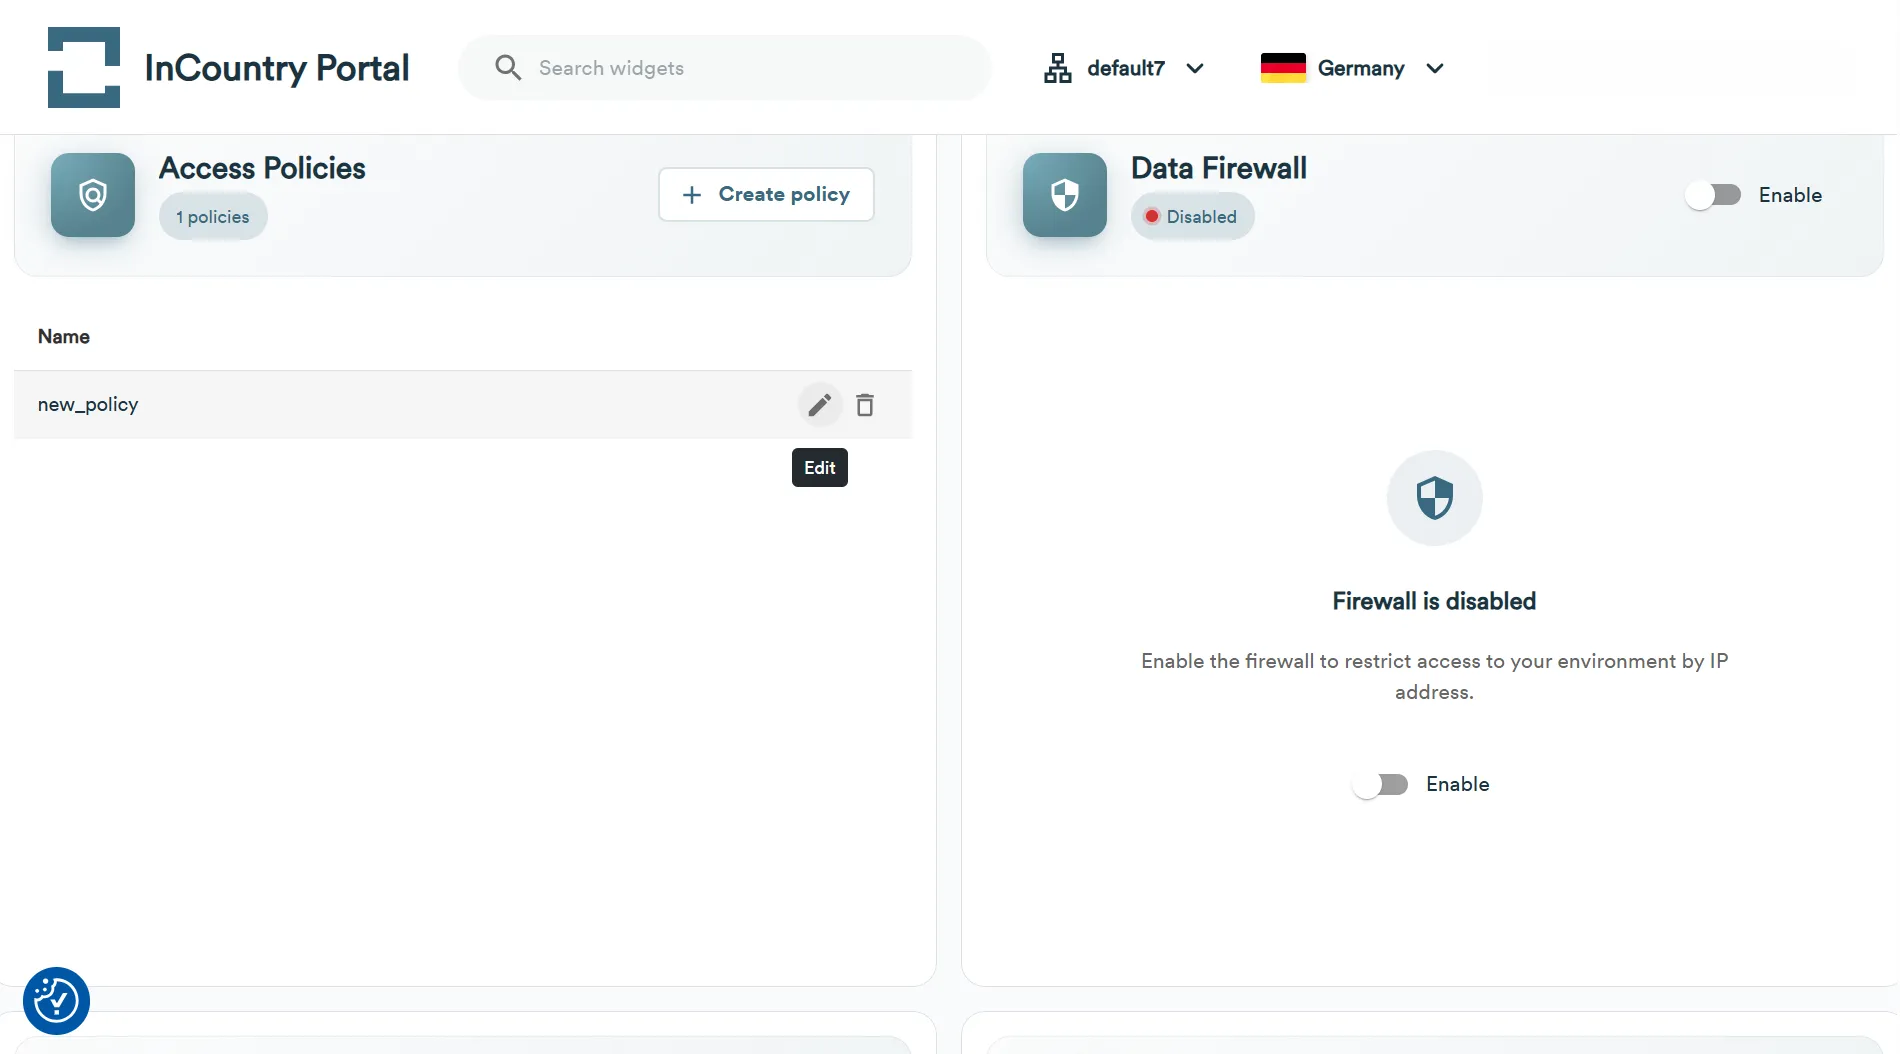Toggle the Enable switch in Data Firewall header
This screenshot has height=1054, width=1900.
pos(1713,195)
